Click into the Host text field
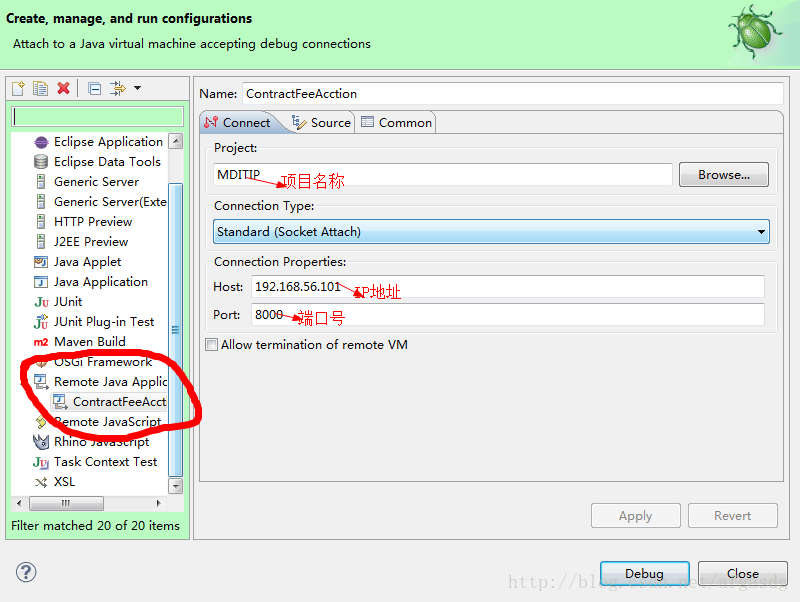The image size is (800, 602). pyautogui.click(x=508, y=286)
